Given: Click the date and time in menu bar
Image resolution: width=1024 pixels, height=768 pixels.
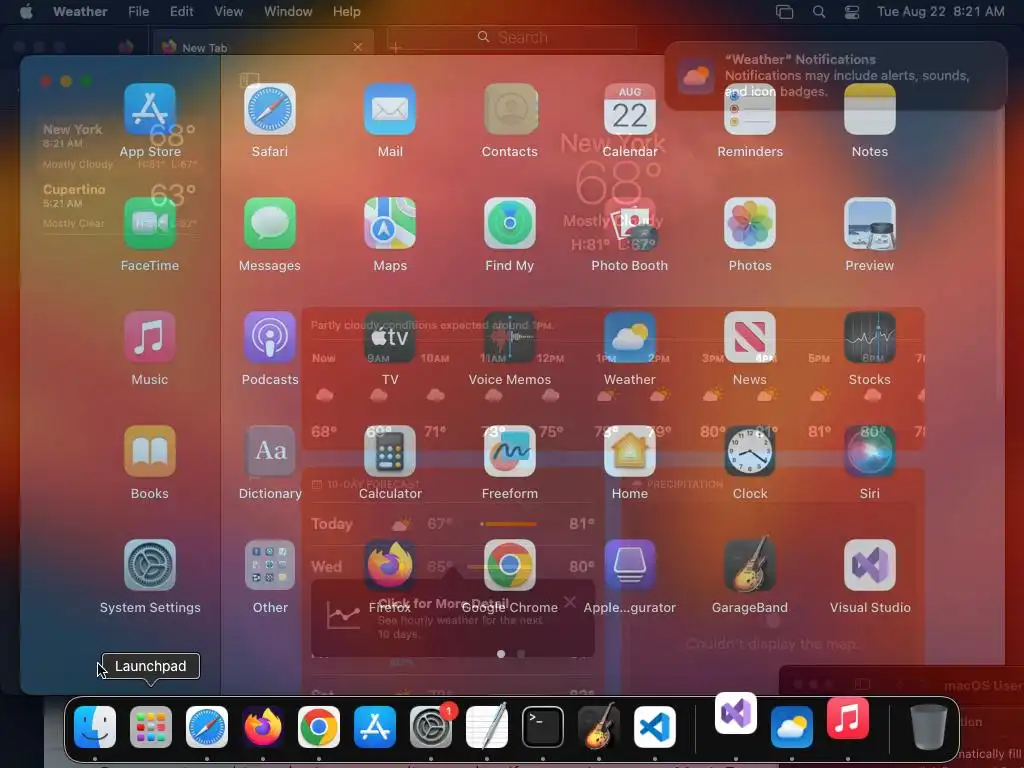Looking at the screenshot, I should 940,12.
